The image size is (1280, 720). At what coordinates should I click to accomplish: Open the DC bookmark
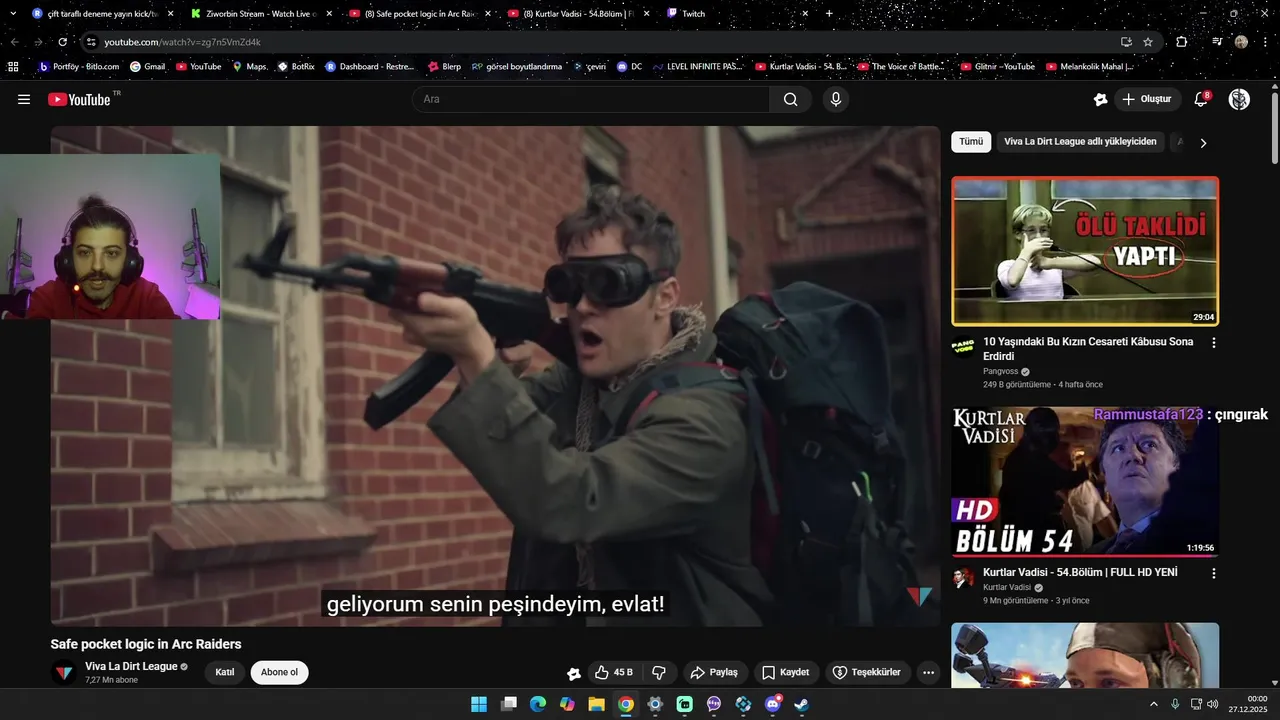coord(629,66)
